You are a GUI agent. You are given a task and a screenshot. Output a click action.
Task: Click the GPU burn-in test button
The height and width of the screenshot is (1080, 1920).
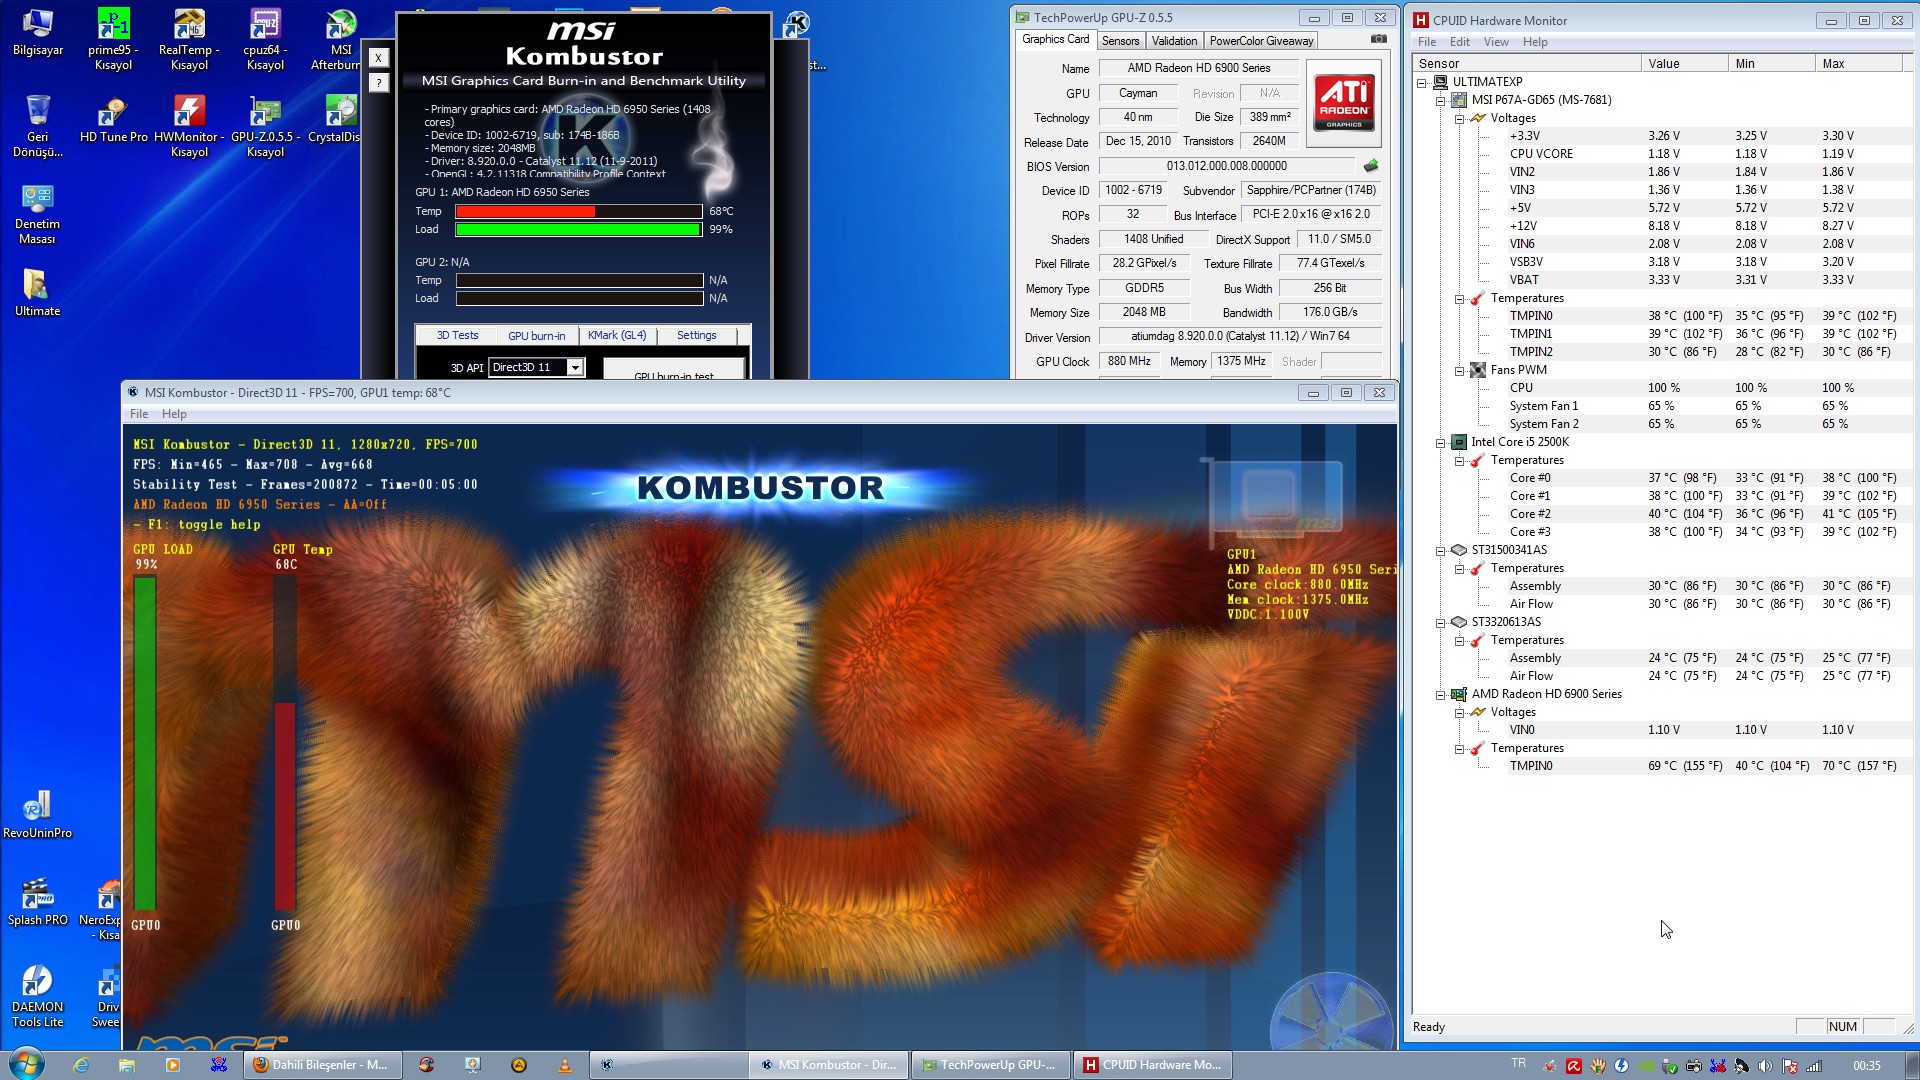tap(674, 369)
